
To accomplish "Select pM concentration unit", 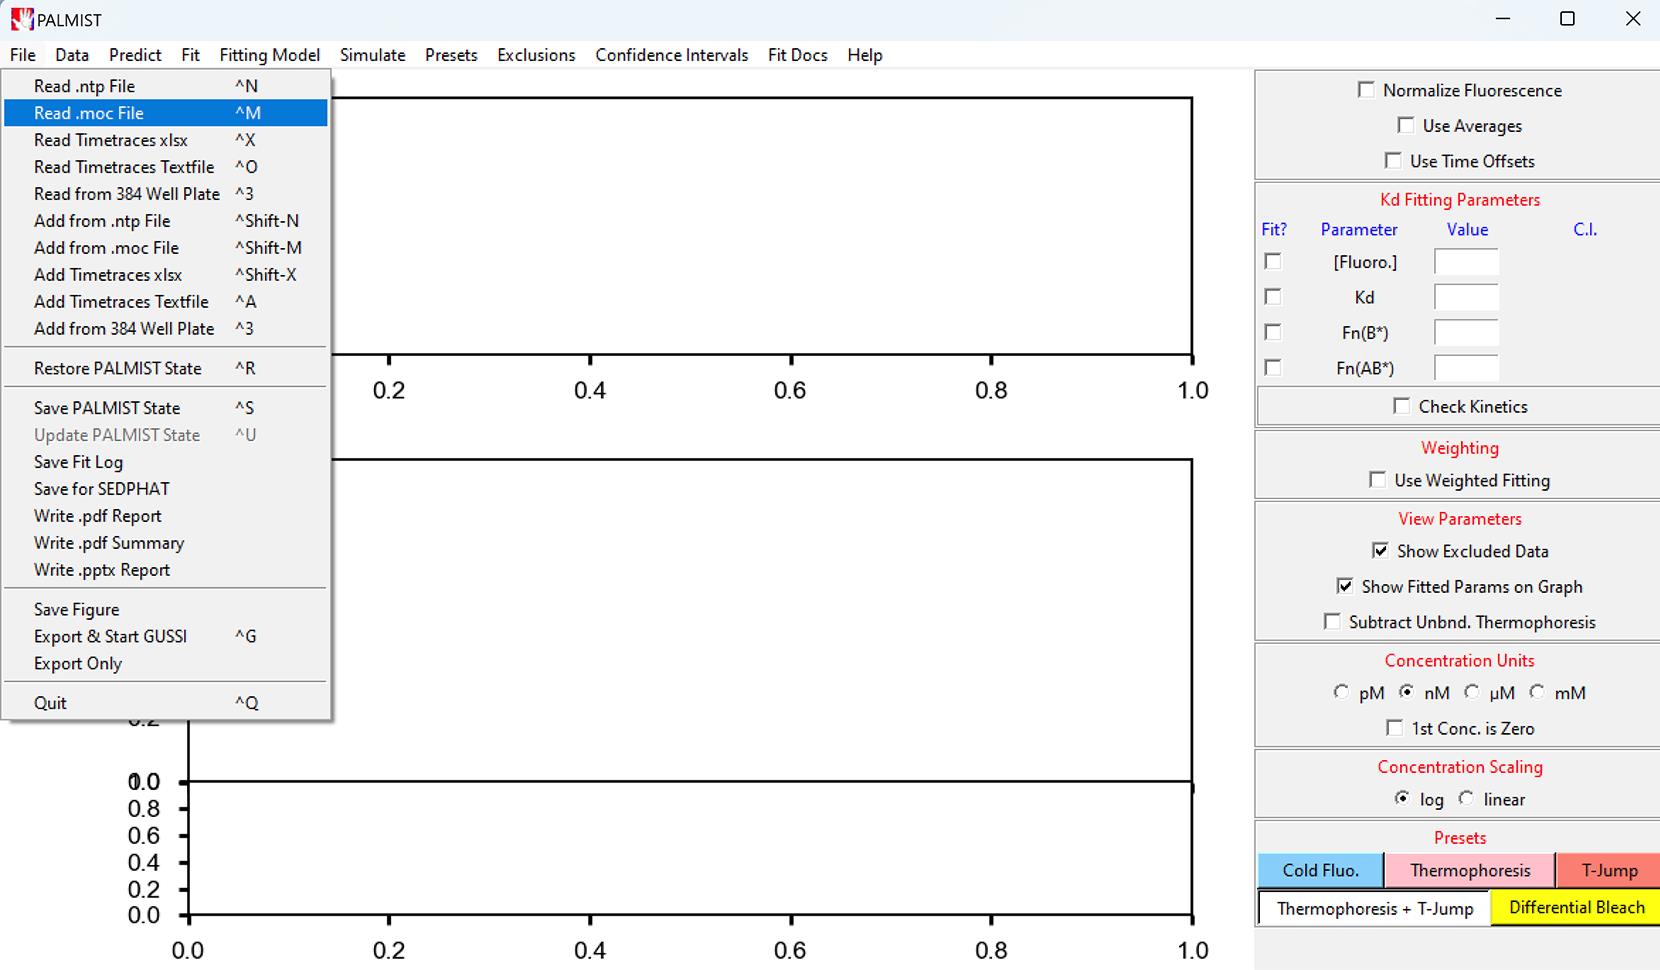I will (x=1341, y=692).
